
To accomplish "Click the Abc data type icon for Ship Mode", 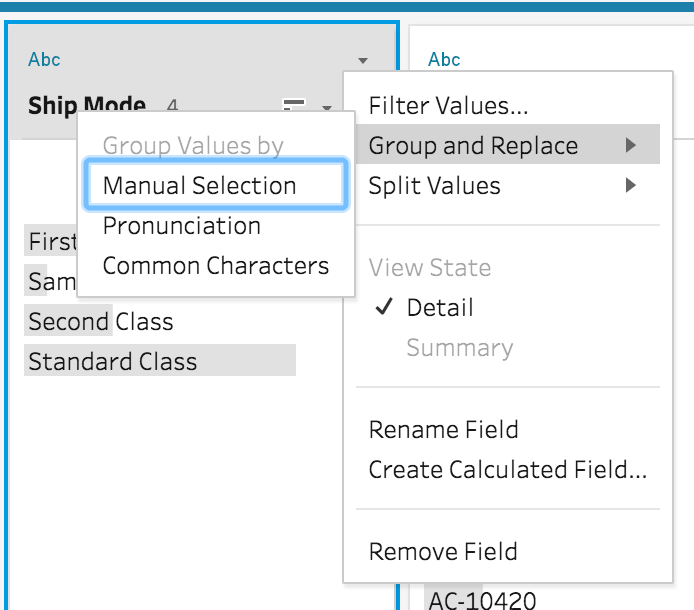I will point(44,60).
